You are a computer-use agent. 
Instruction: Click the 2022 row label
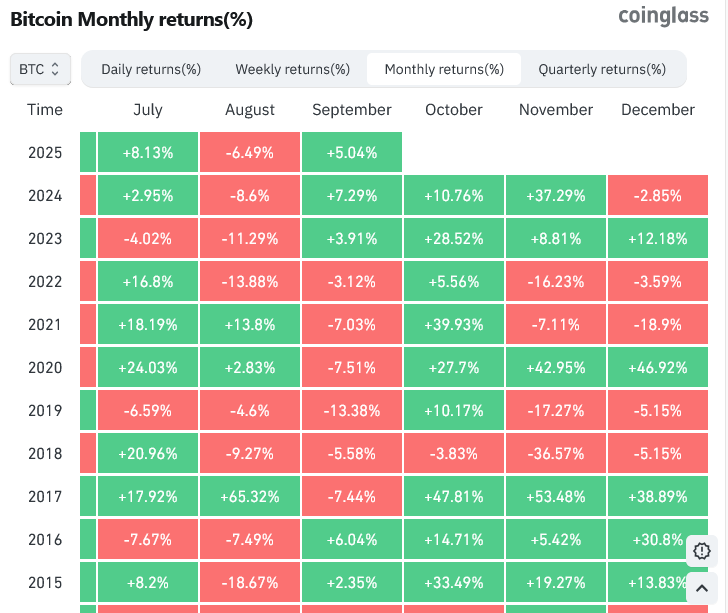pos(45,281)
